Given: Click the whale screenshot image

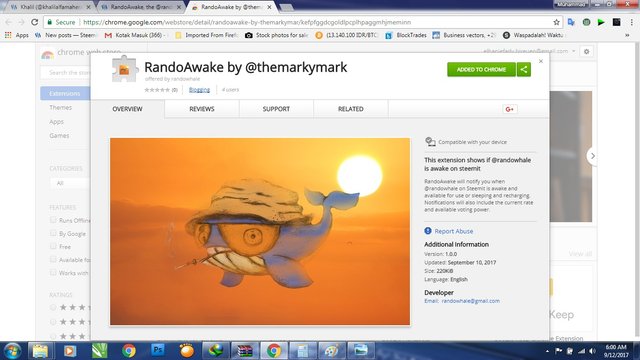Looking at the screenshot, I should (260, 231).
